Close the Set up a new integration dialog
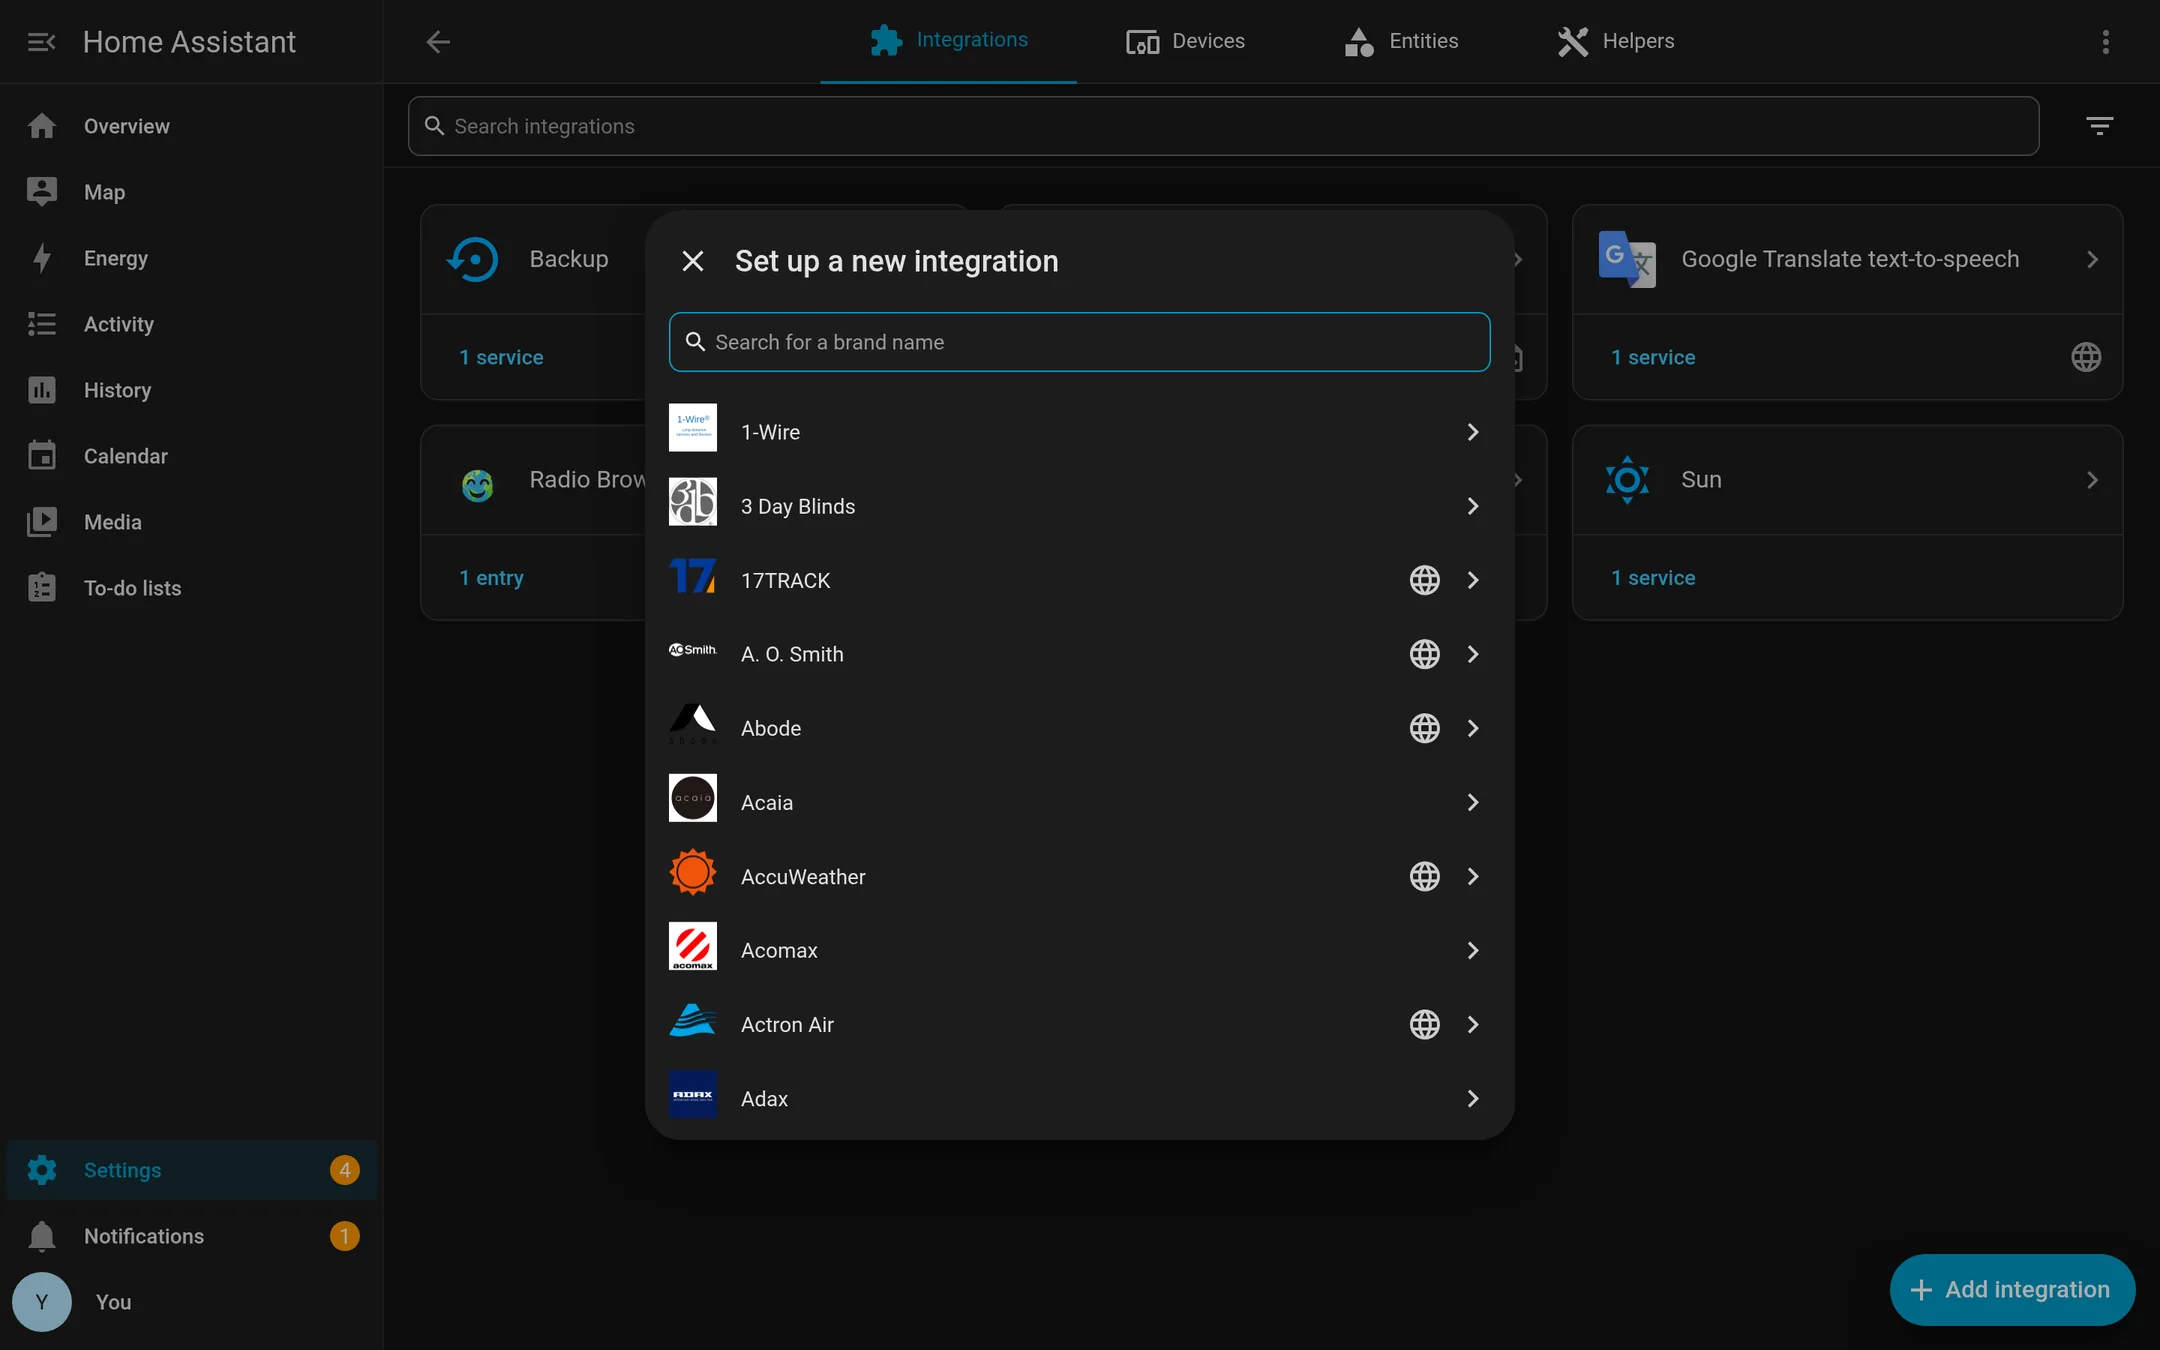2160x1350 pixels. point(693,261)
